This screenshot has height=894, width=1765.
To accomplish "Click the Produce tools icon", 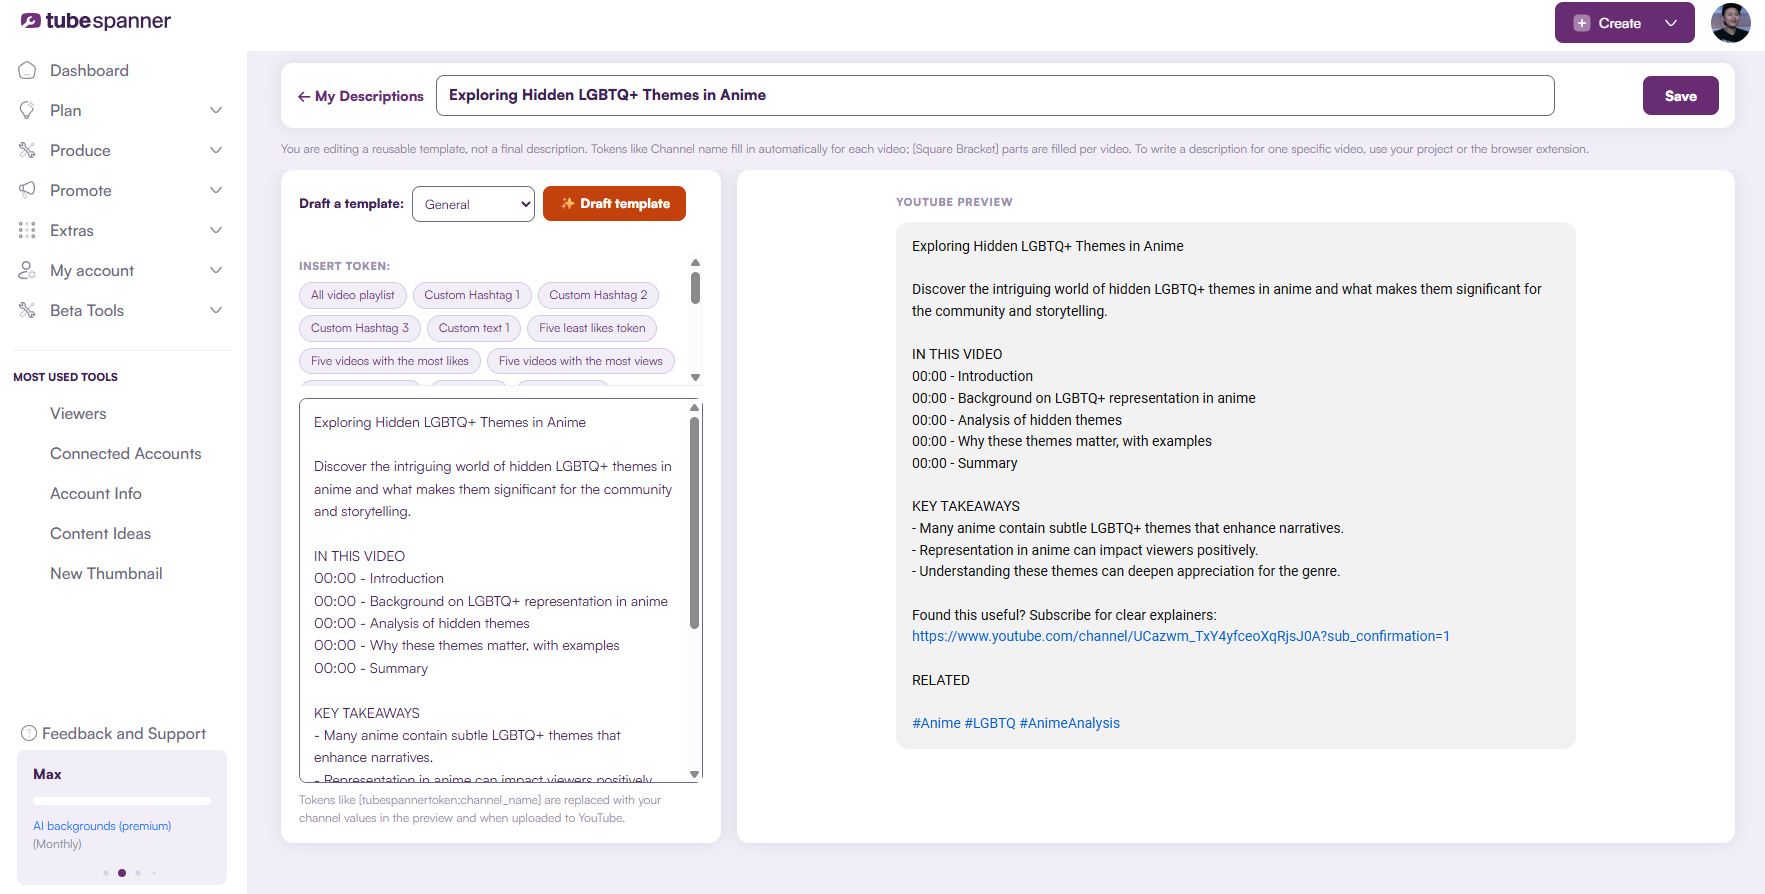I will (27, 150).
